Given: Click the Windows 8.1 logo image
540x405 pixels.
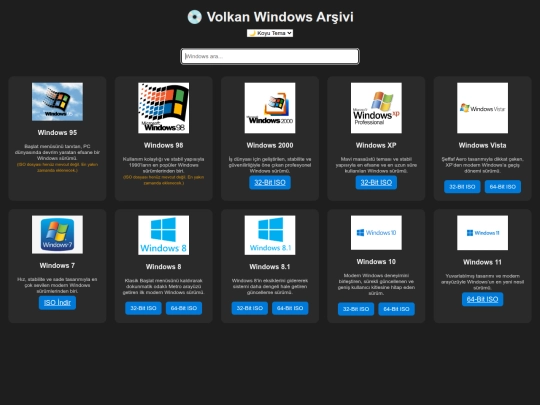Looking at the screenshot, I should click(x=270, y=235).
